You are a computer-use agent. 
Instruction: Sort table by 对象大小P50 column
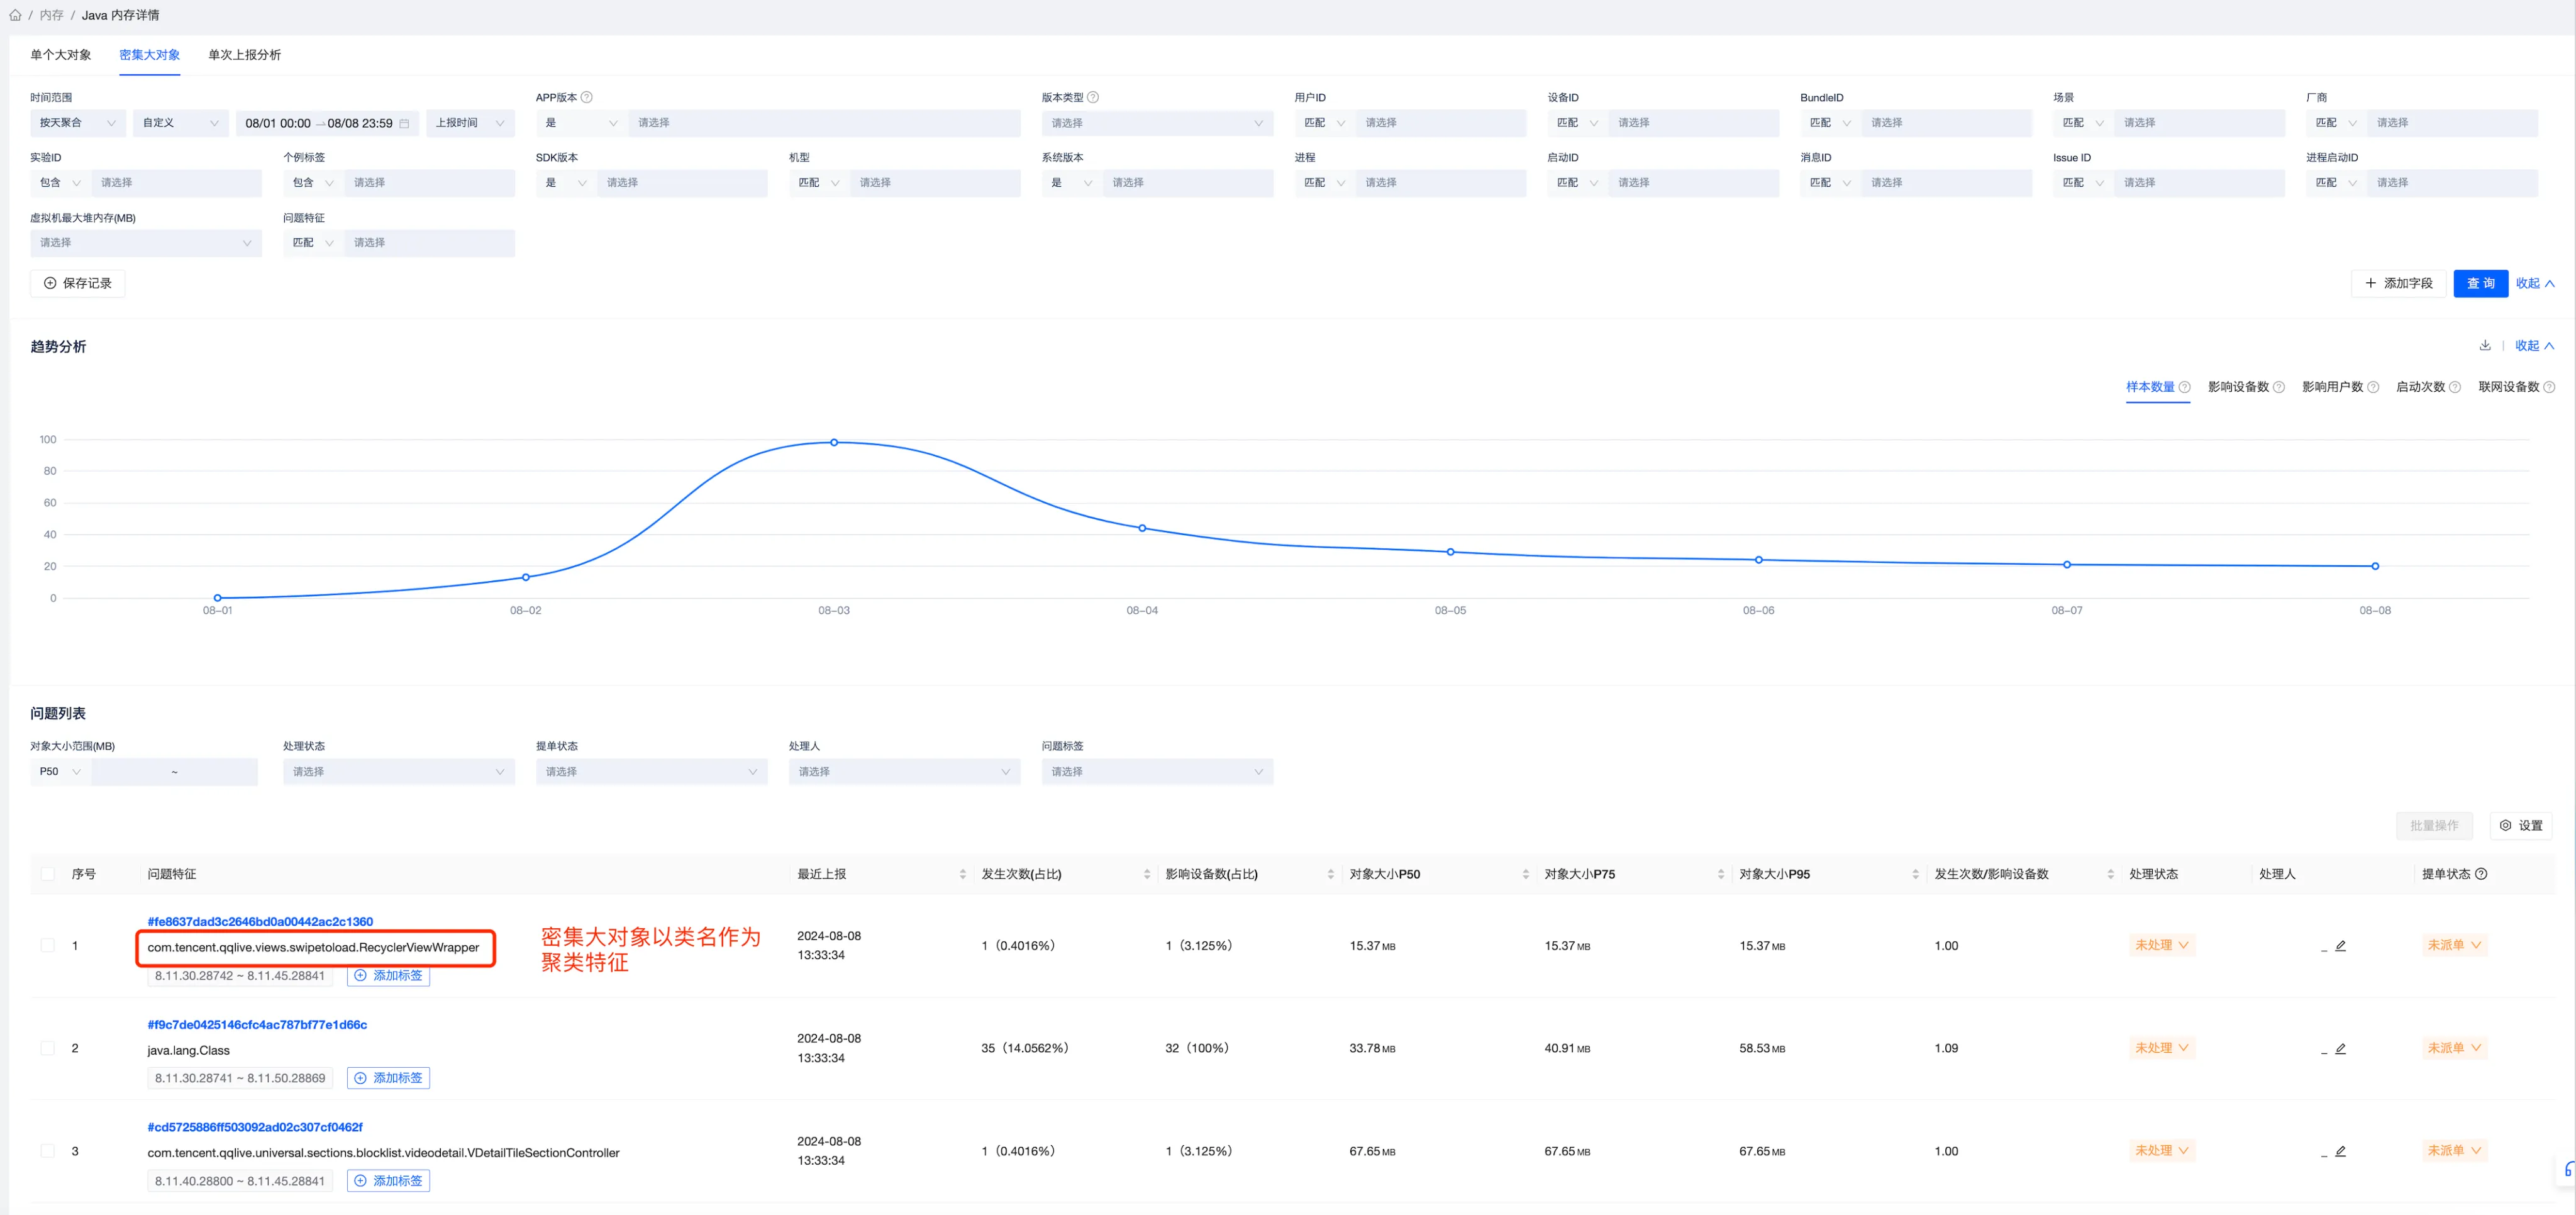tap(1525, 874)
